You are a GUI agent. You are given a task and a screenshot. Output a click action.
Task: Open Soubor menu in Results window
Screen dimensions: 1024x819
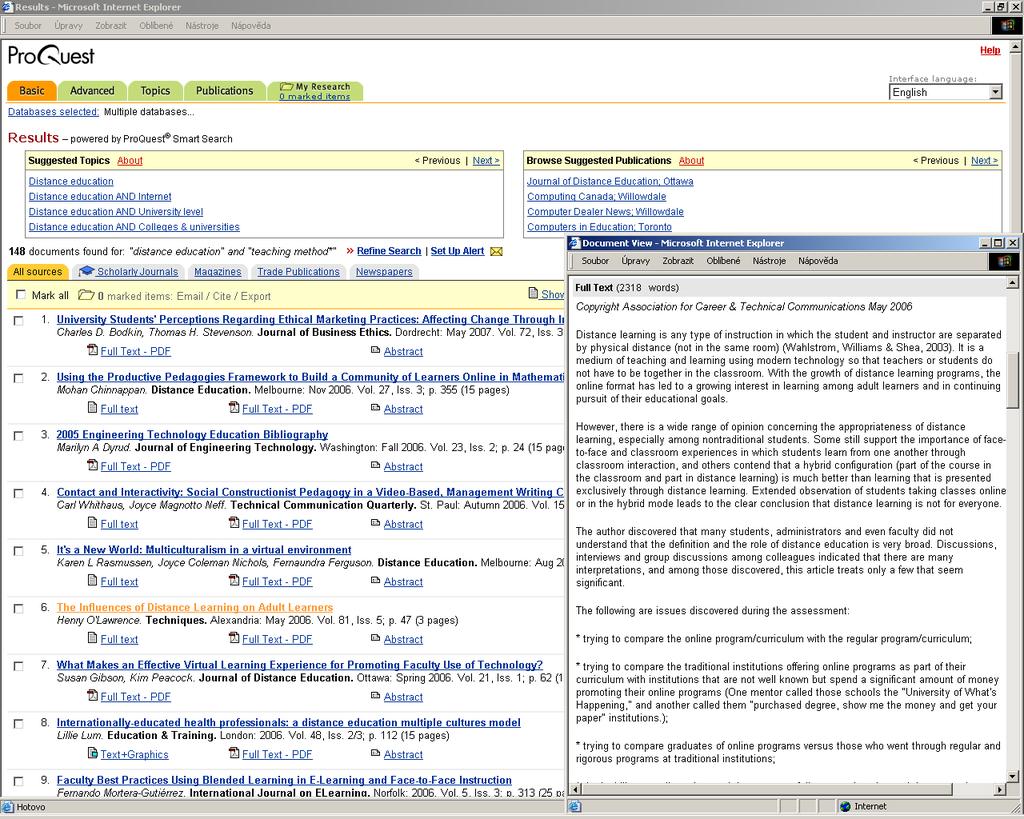click(28, 25)
